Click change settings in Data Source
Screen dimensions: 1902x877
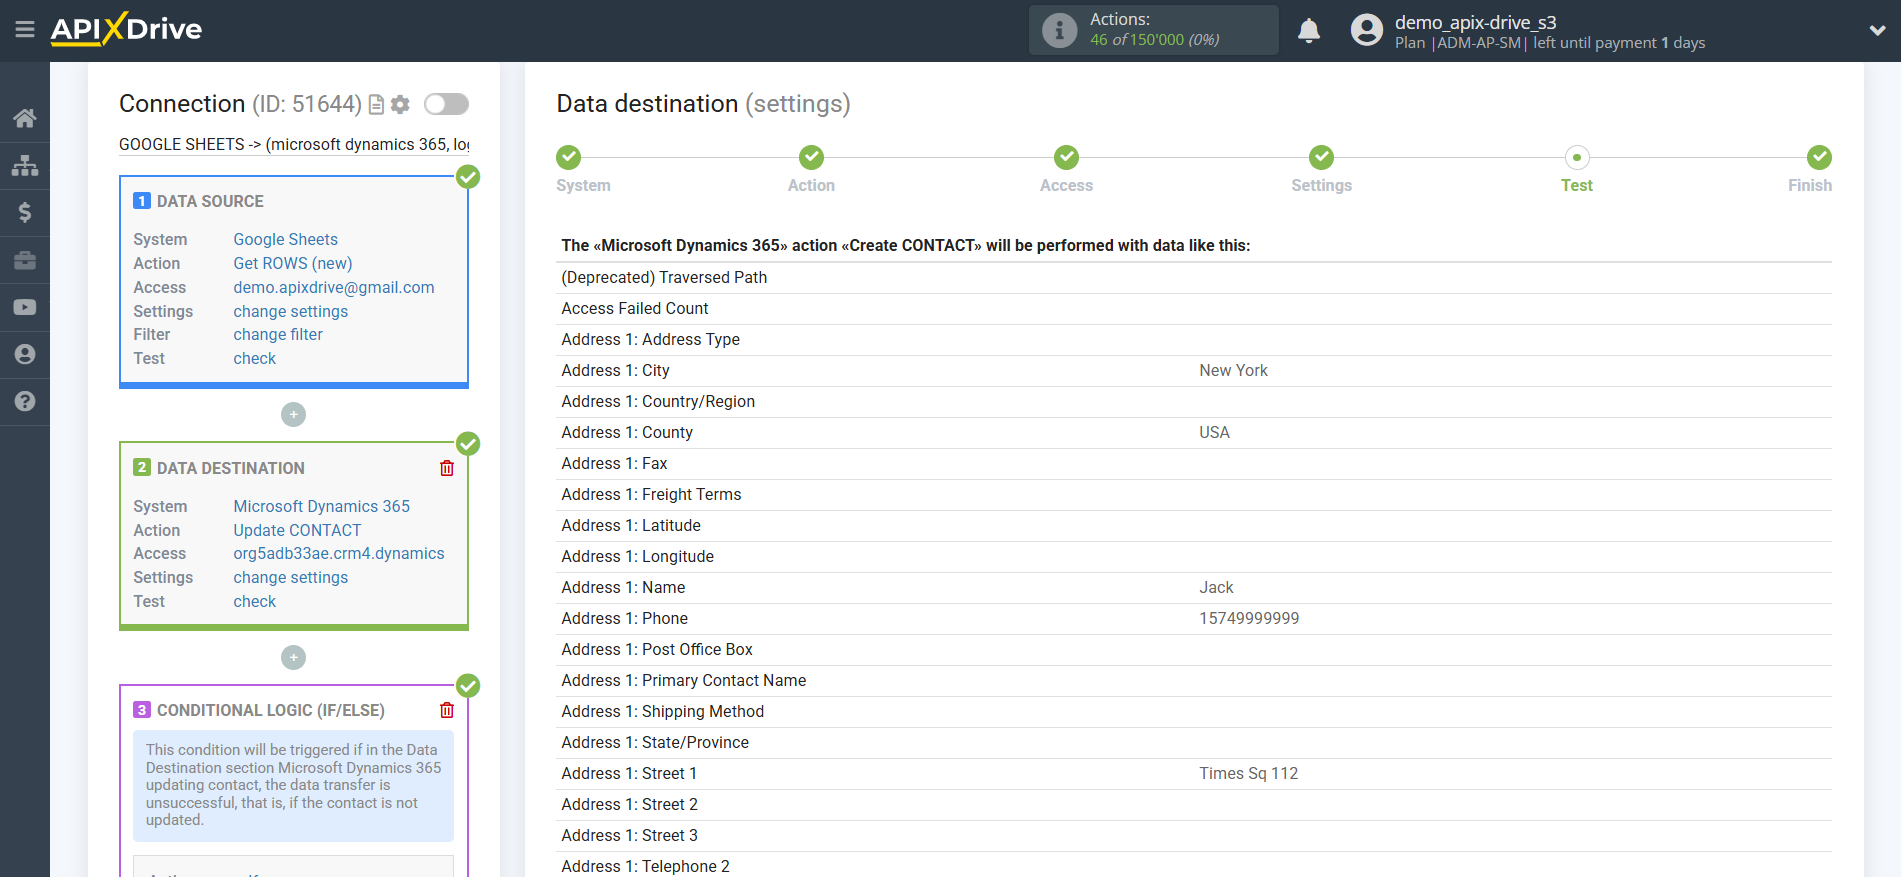coord(291,311)
